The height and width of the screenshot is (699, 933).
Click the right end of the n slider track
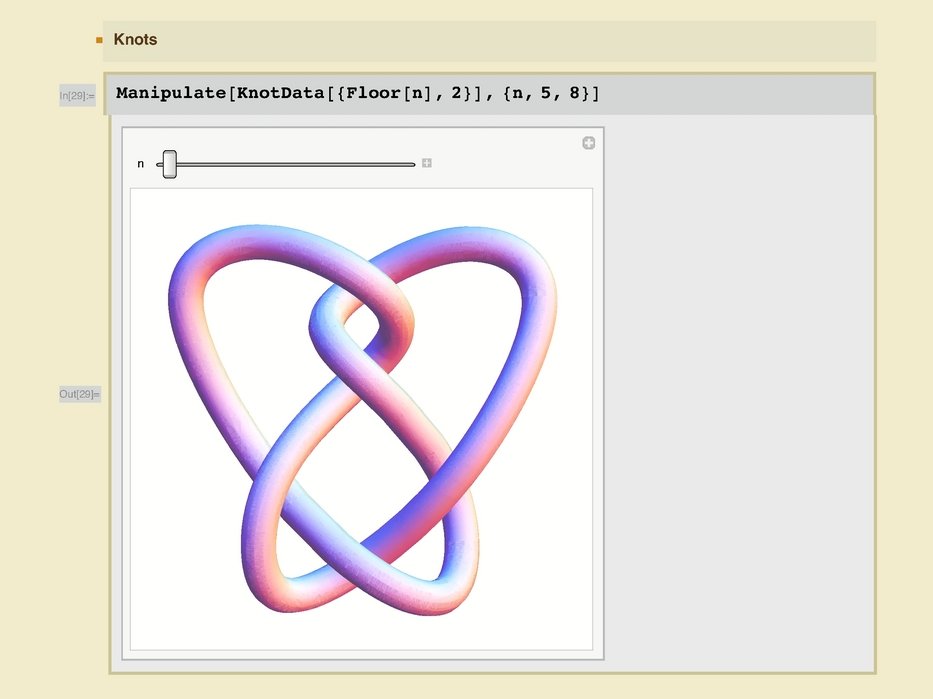point(411,163)
